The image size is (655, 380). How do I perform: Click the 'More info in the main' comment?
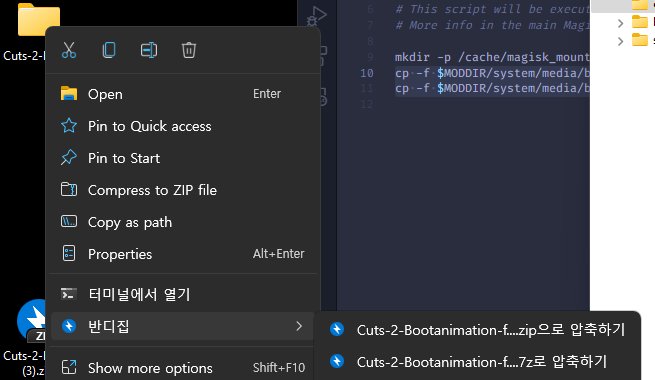492,25
